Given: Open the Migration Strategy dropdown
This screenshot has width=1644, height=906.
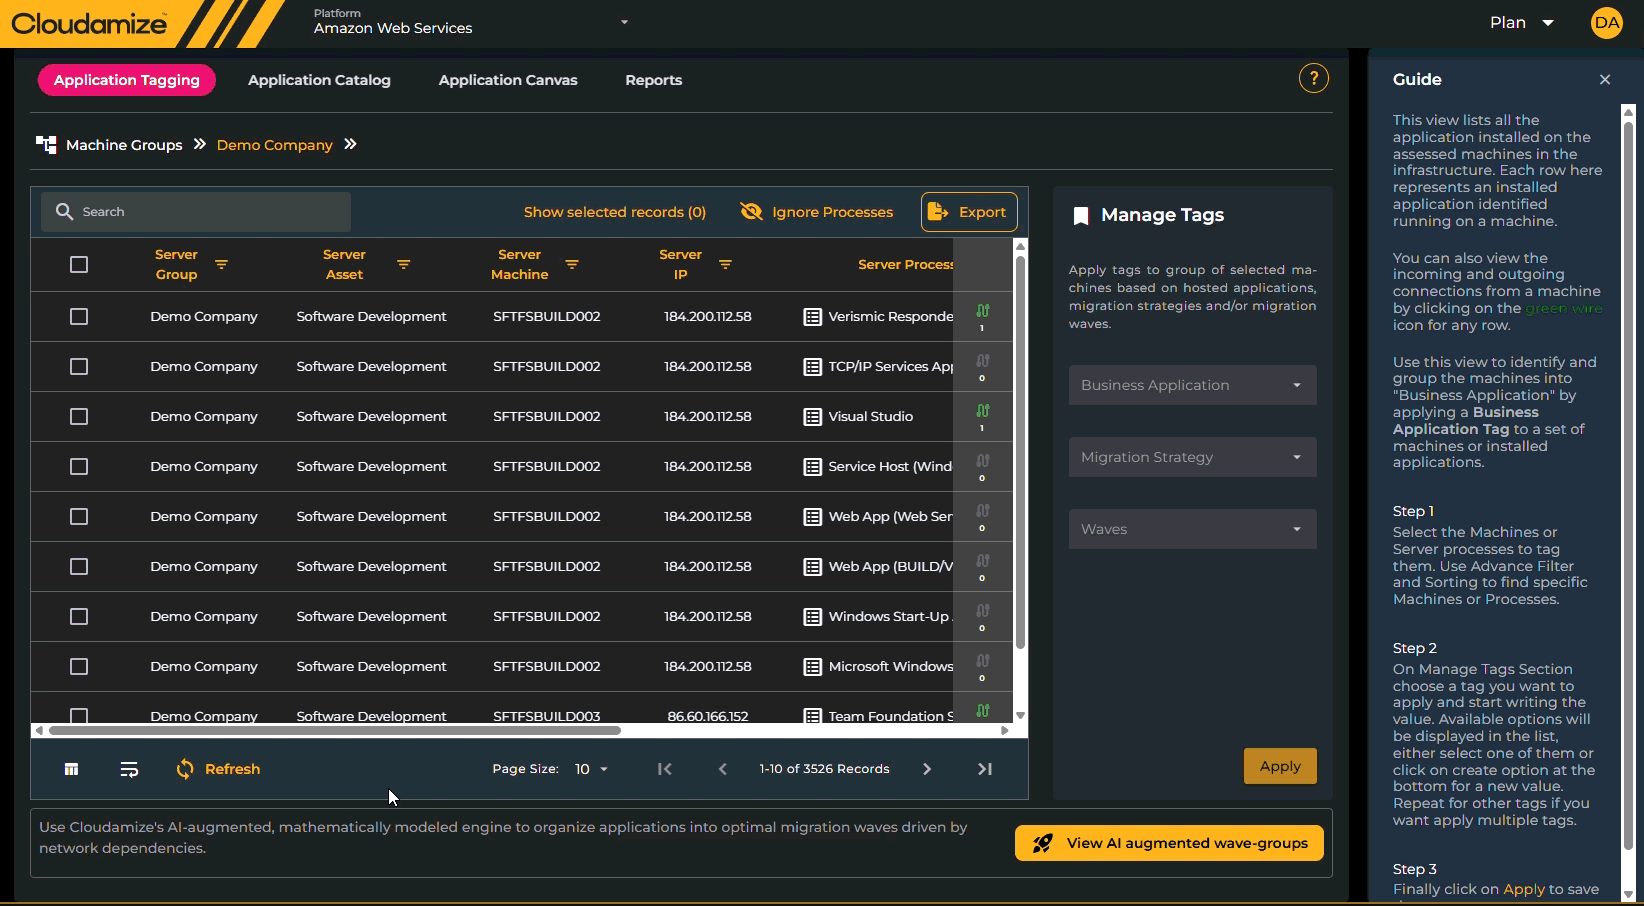Looking at the screenshot, I should 1192,457.
